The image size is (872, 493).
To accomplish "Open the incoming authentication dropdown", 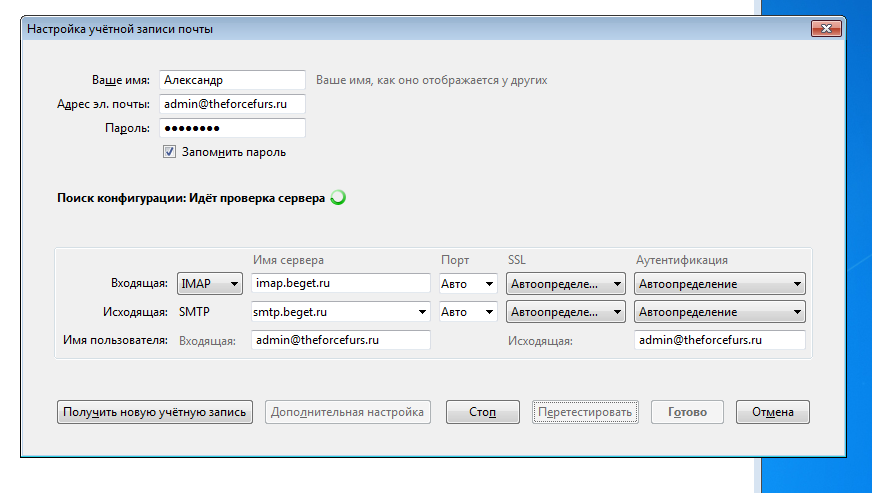I will (x=720, y=284).
